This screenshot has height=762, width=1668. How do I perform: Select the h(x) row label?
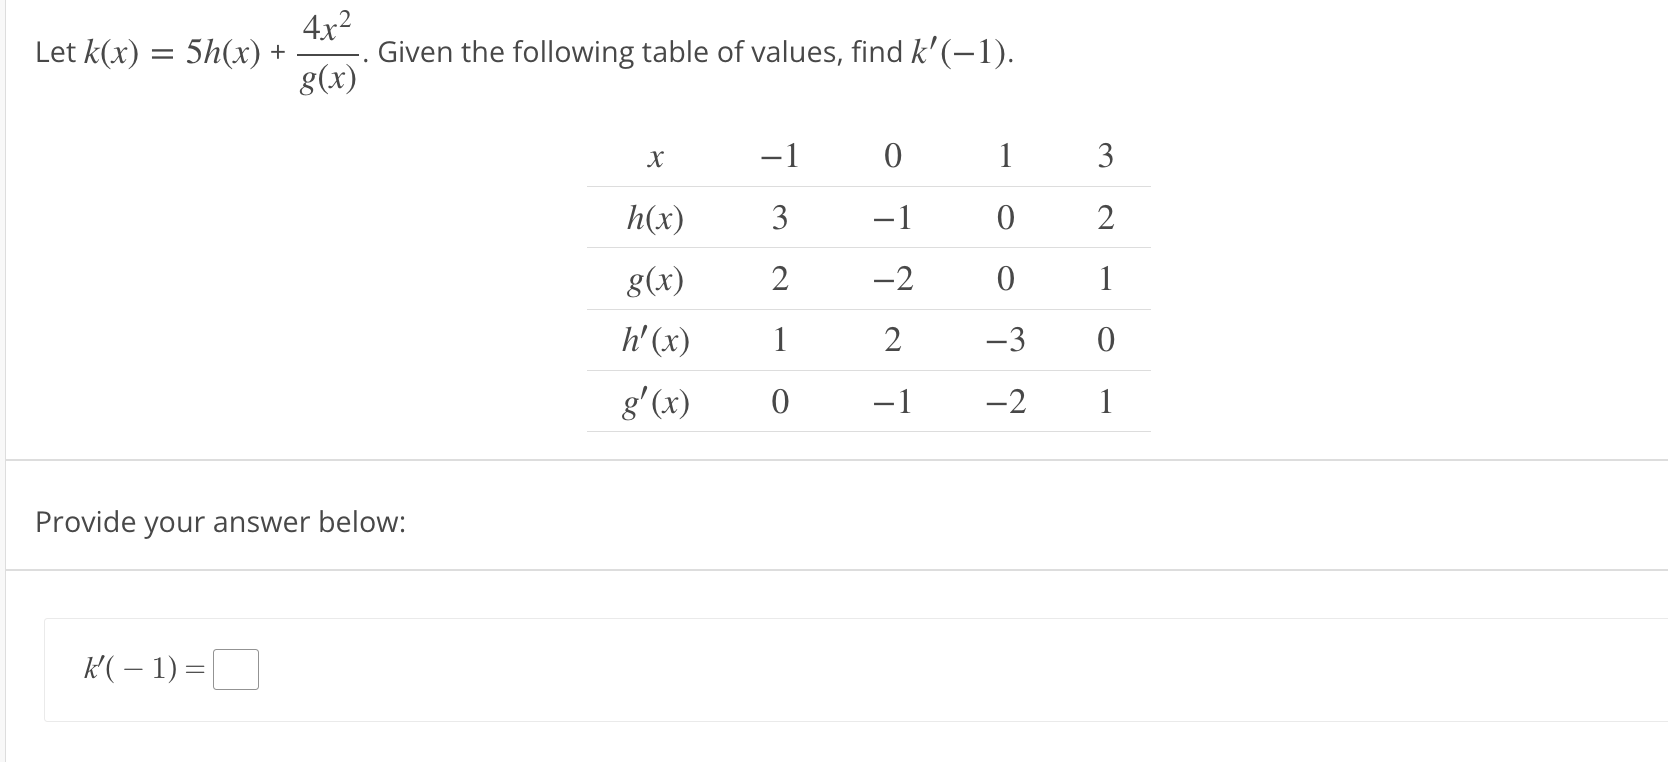(655, 218)
